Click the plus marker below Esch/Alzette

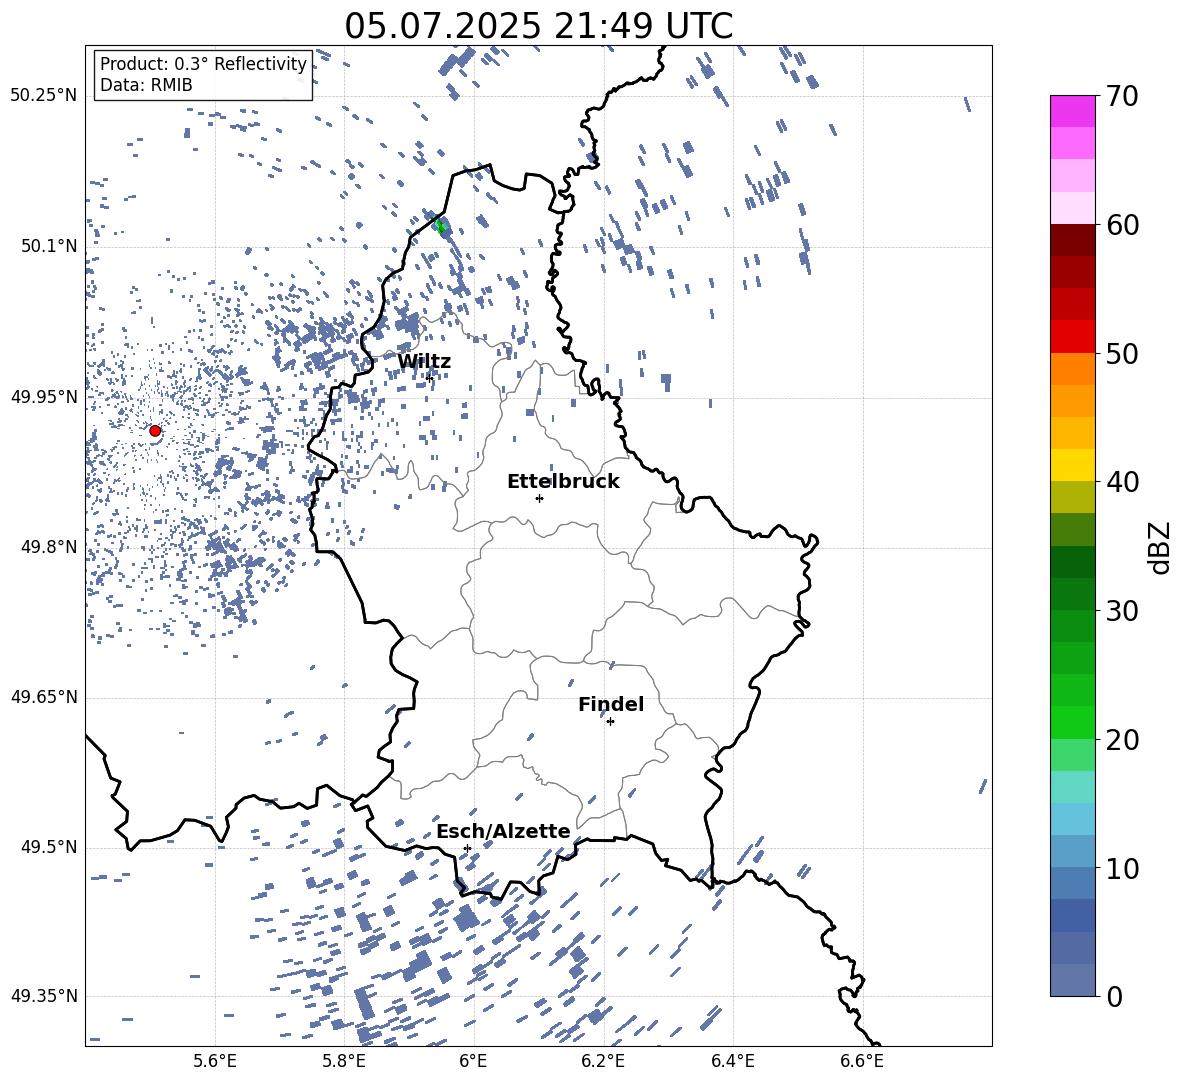pos(467,848)
